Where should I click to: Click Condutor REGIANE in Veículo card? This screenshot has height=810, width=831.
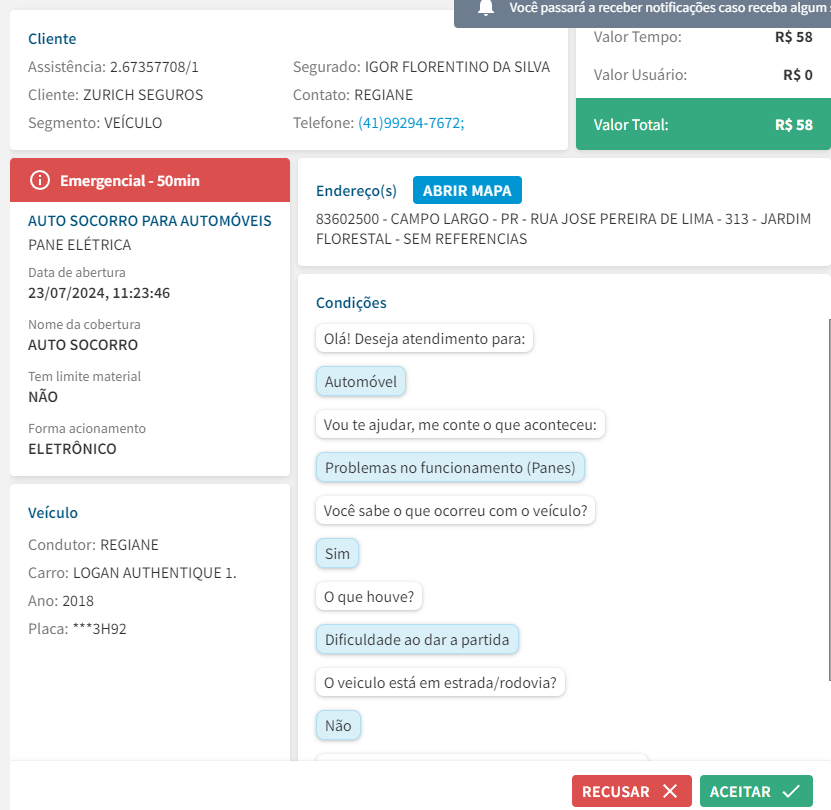click(x=129, y=545)
